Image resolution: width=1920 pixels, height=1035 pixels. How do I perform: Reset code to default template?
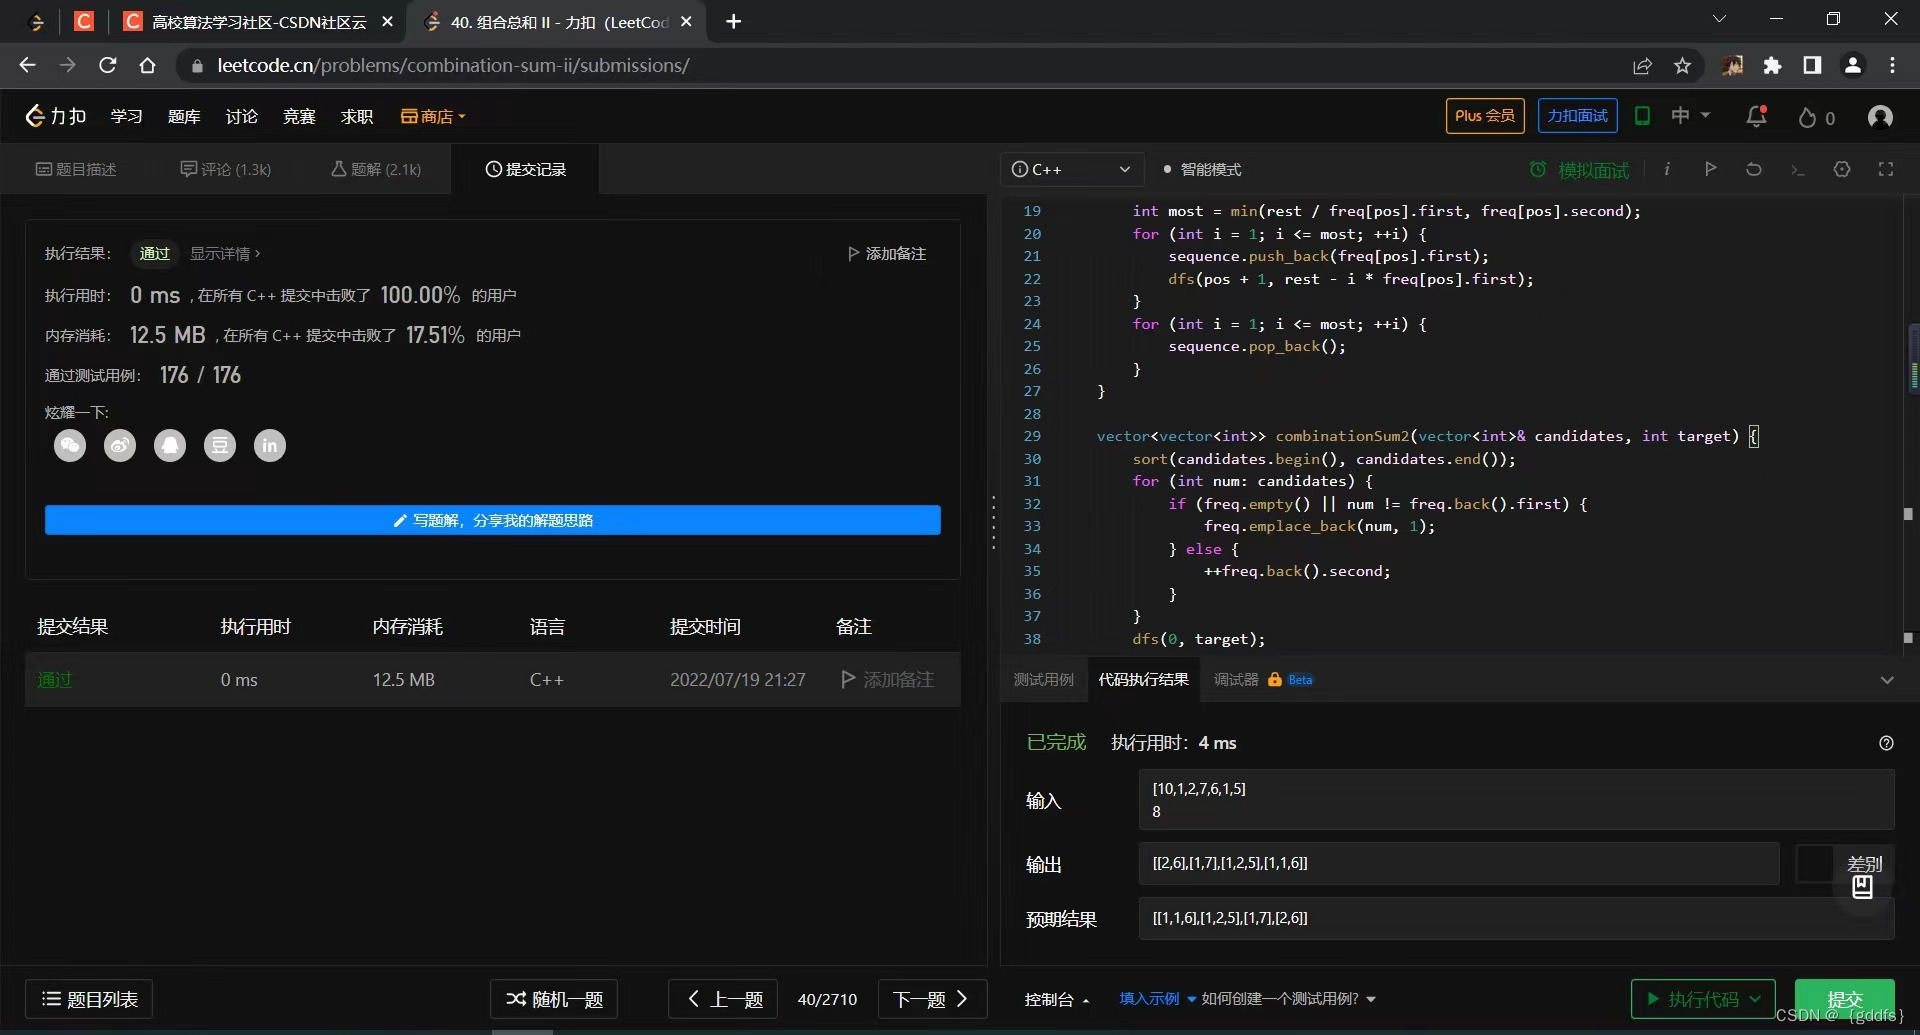pyautogui.click(x=1754, y=169)
